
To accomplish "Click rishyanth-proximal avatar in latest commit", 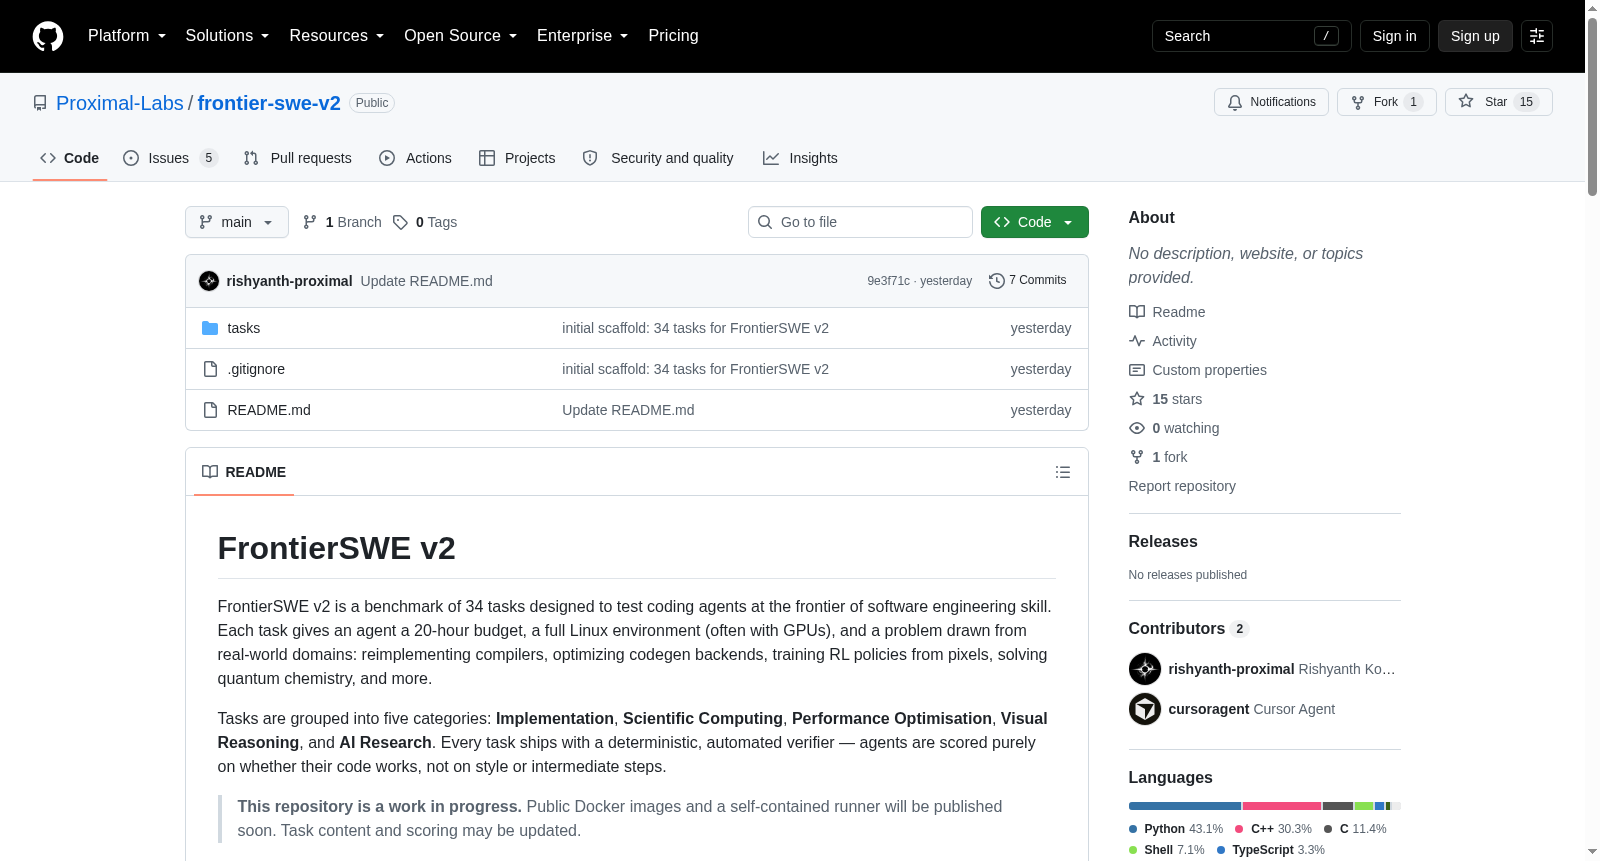I will (209, 281).
